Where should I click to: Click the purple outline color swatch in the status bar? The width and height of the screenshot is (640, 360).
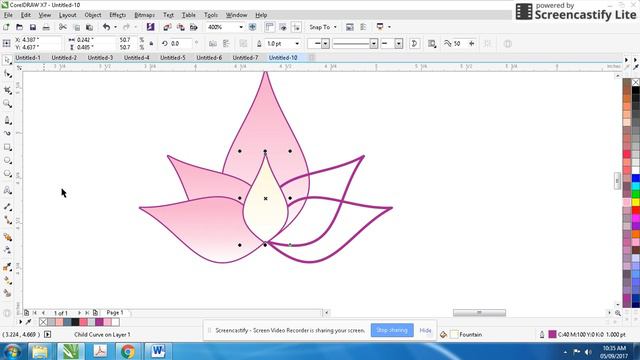point(552,334)
